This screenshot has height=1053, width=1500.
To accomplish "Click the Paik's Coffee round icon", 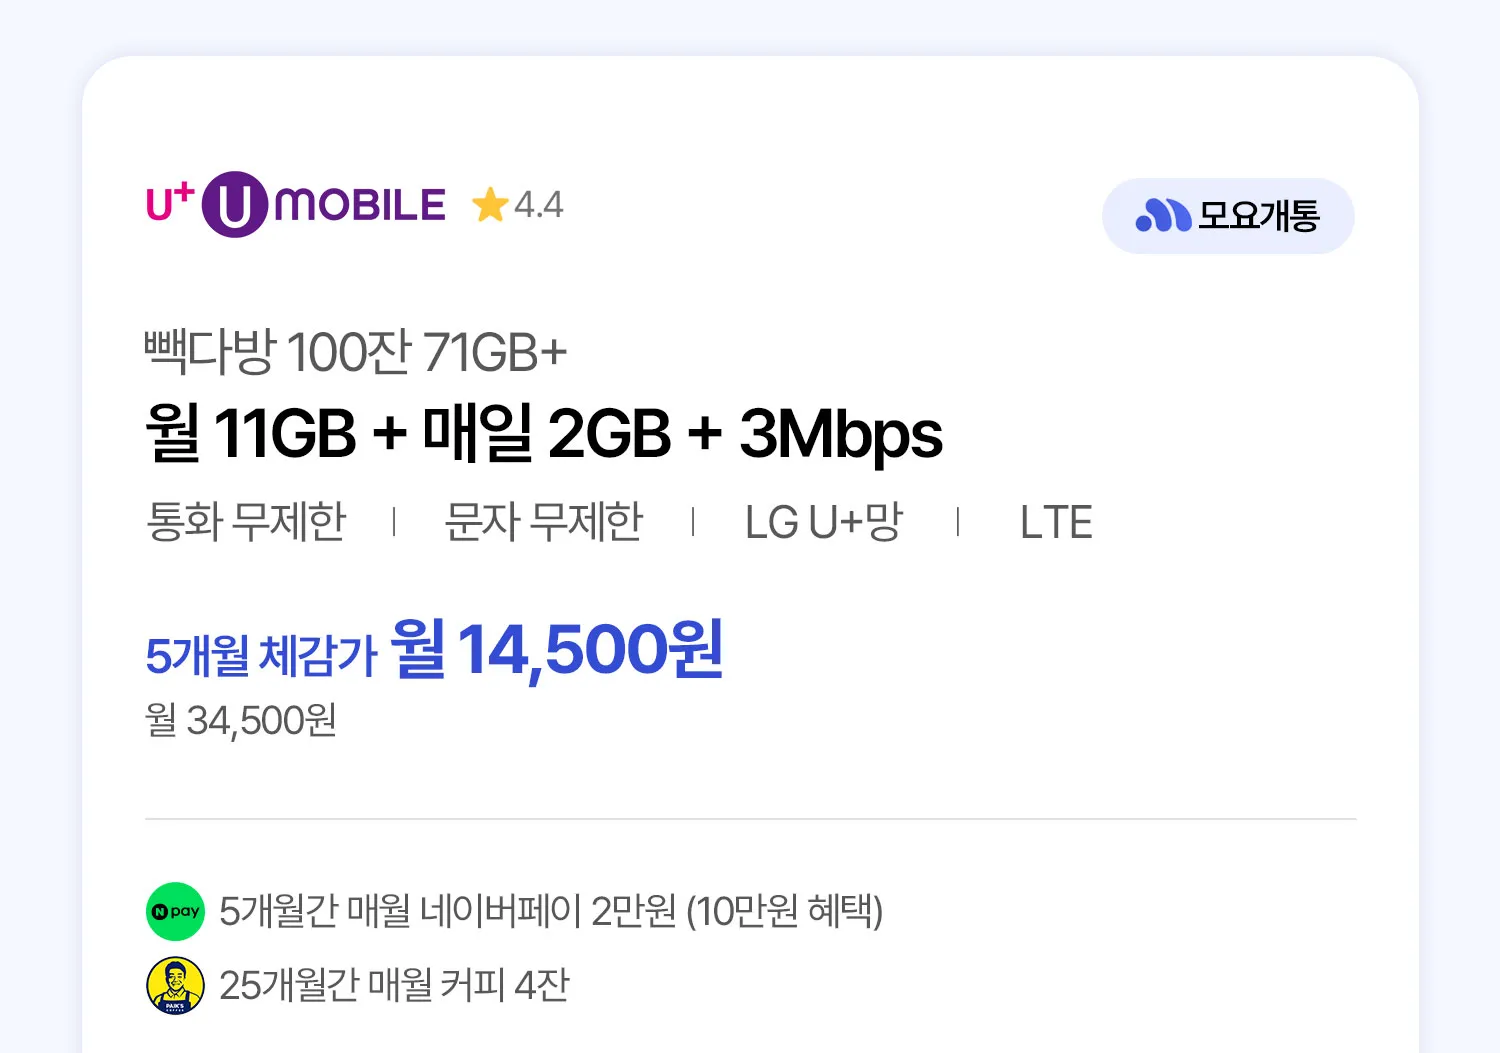I will [x=175, y=985].
